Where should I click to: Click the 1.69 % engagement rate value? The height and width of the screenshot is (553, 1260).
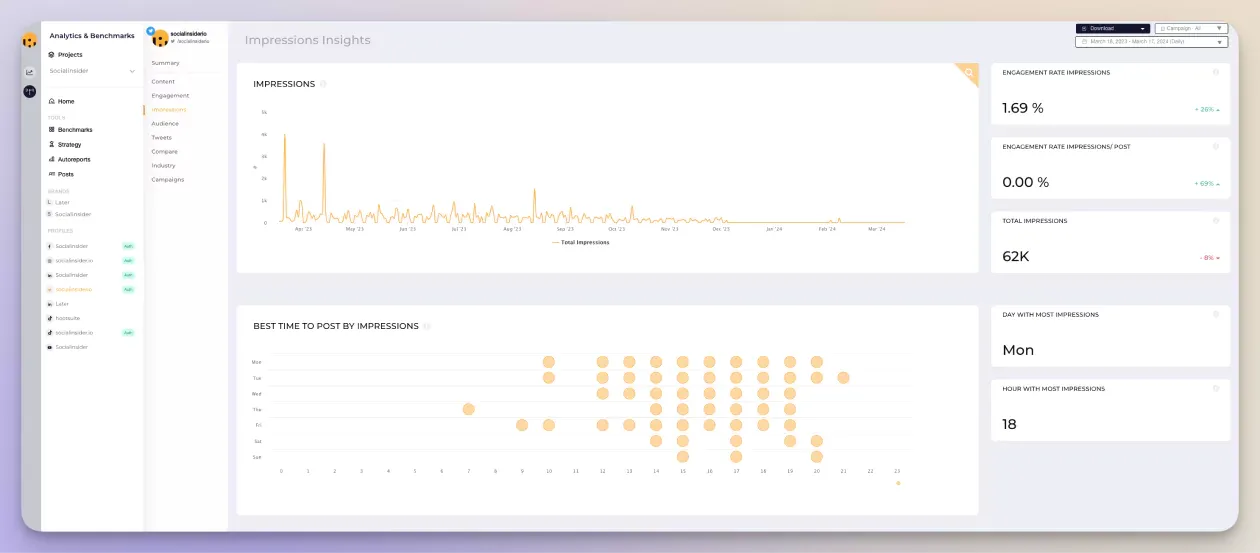[x=1023, y=108]
